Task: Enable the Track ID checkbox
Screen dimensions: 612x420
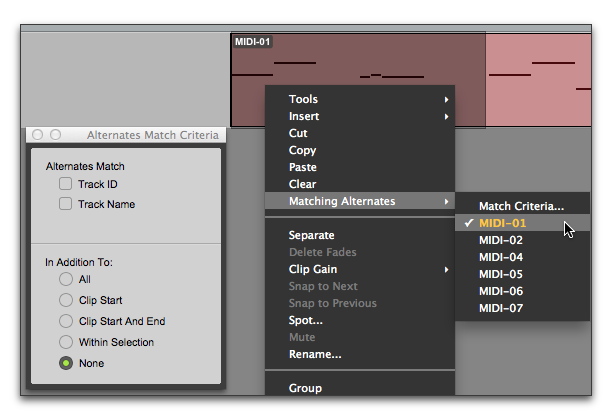Action: pos(66,184)
